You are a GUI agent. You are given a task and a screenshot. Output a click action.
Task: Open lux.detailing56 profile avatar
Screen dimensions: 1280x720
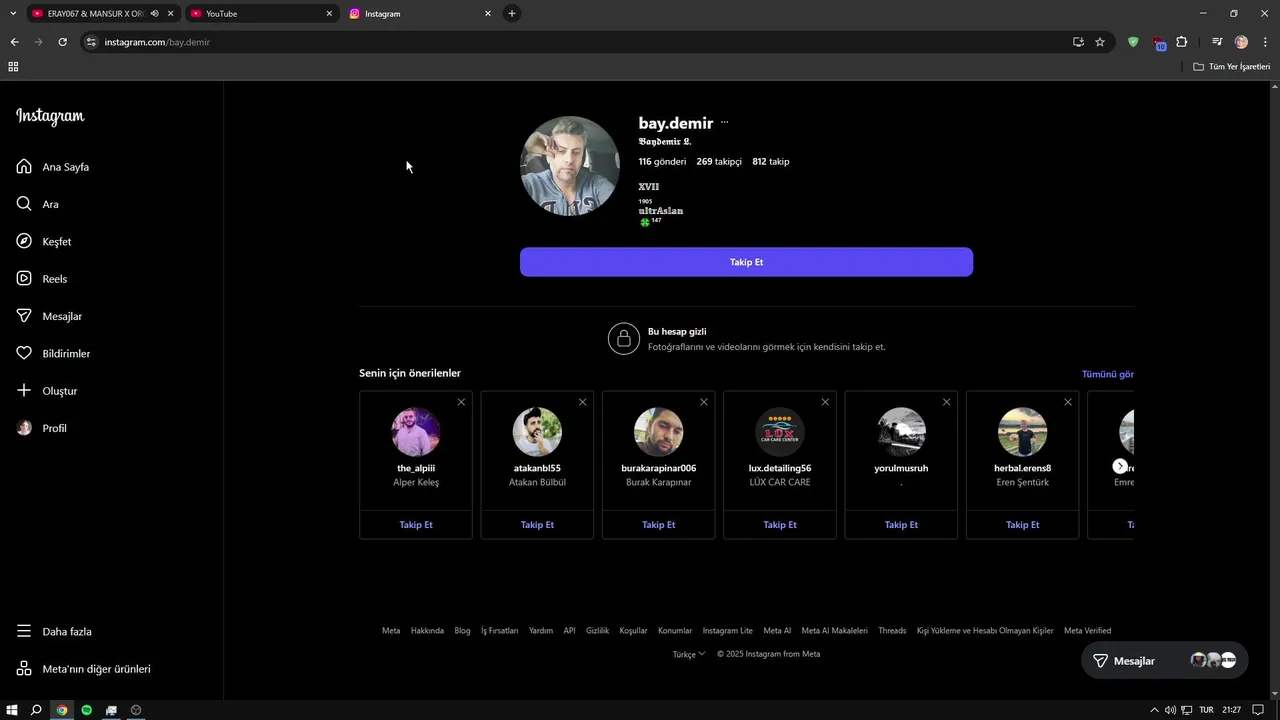(780, 432)
